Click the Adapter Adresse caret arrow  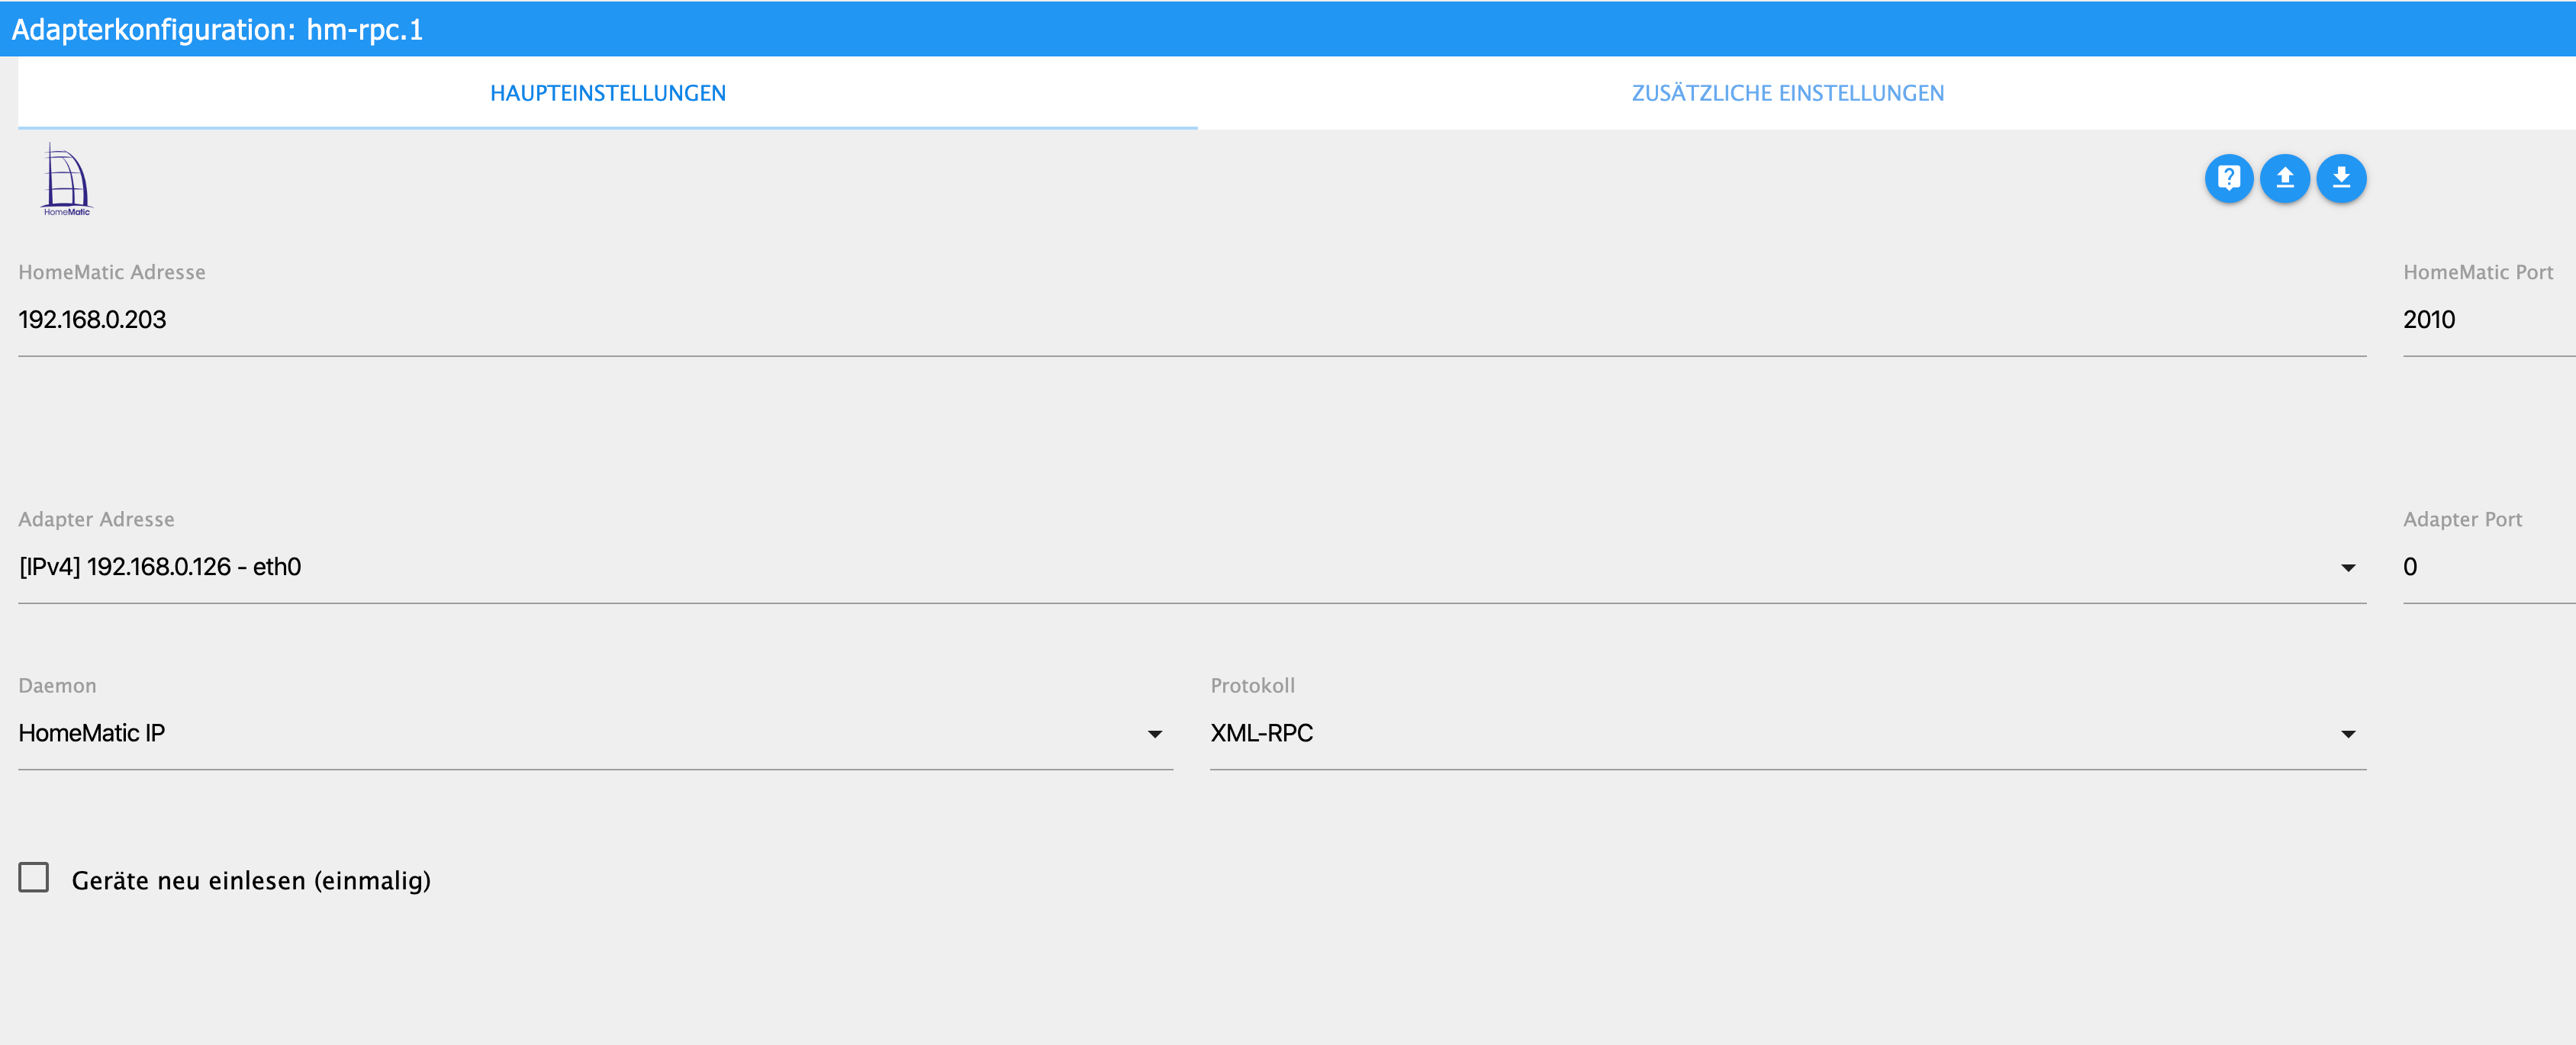[2347, 568]
